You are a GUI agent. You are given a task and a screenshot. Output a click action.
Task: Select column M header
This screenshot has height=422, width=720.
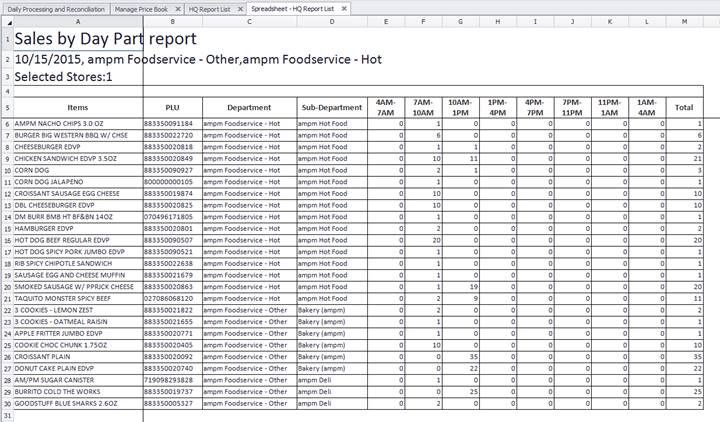[684, 22]
